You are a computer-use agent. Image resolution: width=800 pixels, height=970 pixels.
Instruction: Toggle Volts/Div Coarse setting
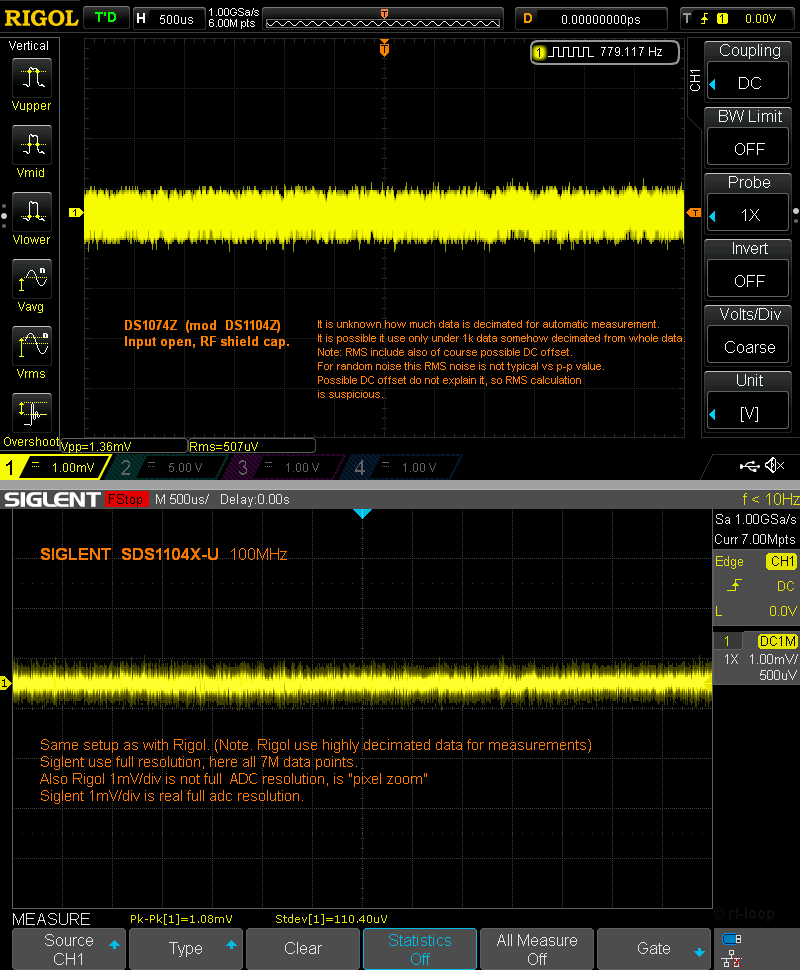pyautogui.click(x=748, y=347)
